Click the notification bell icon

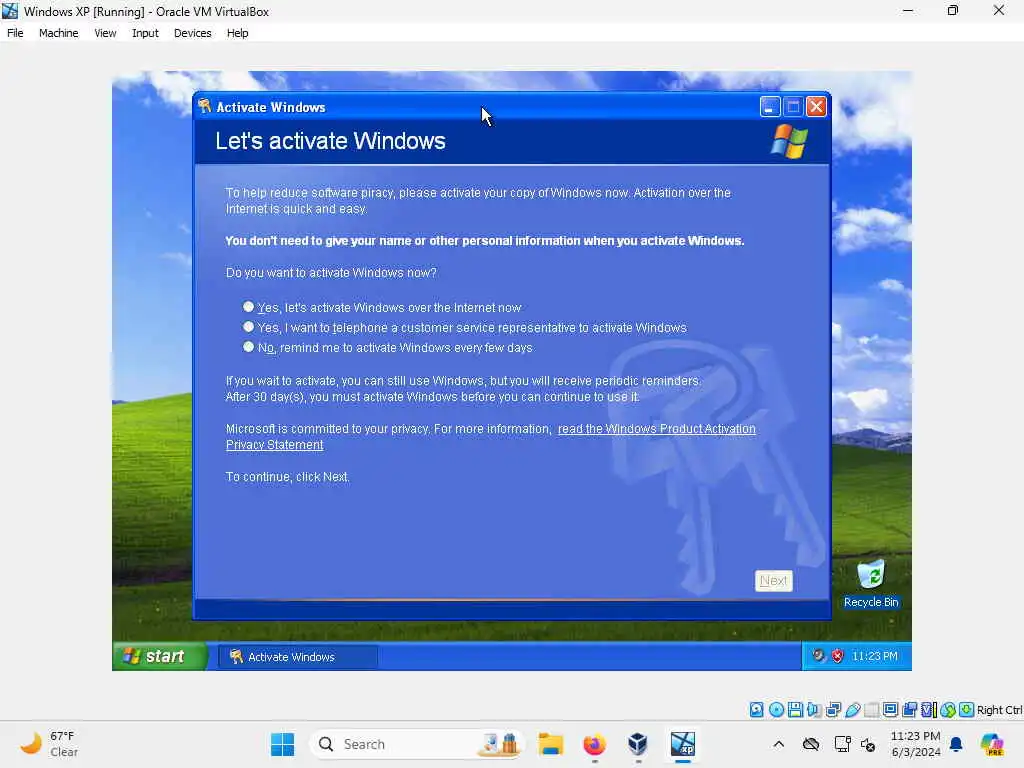tap(956, 744)
